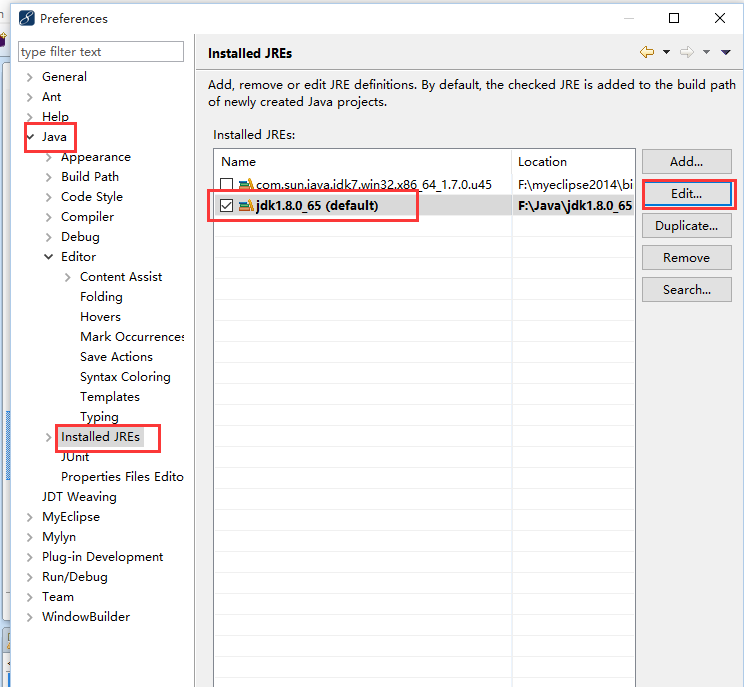Expand the Appearance node arrow
Viewport: 744px width, 687px height.
[48, 158]
